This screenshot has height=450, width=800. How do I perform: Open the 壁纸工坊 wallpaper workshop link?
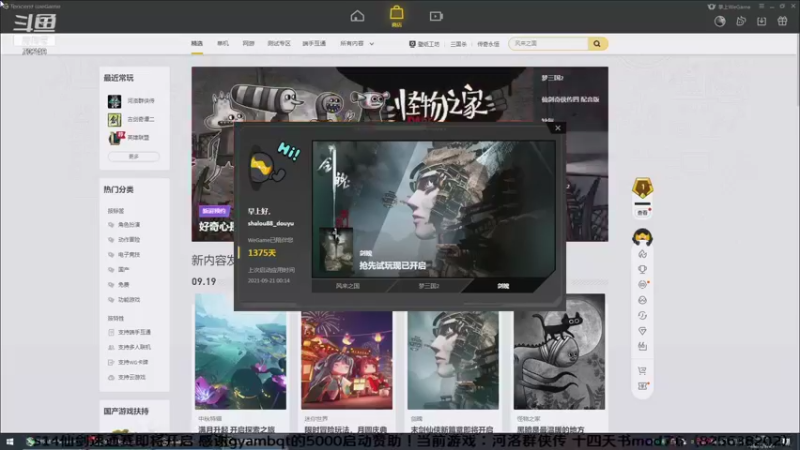point(424,44)
